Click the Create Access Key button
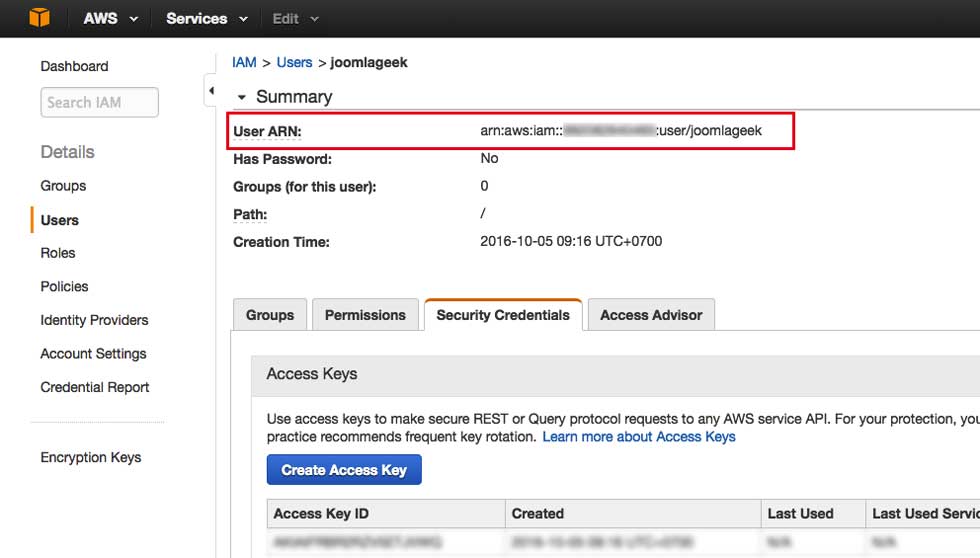 tap(344, 470)
